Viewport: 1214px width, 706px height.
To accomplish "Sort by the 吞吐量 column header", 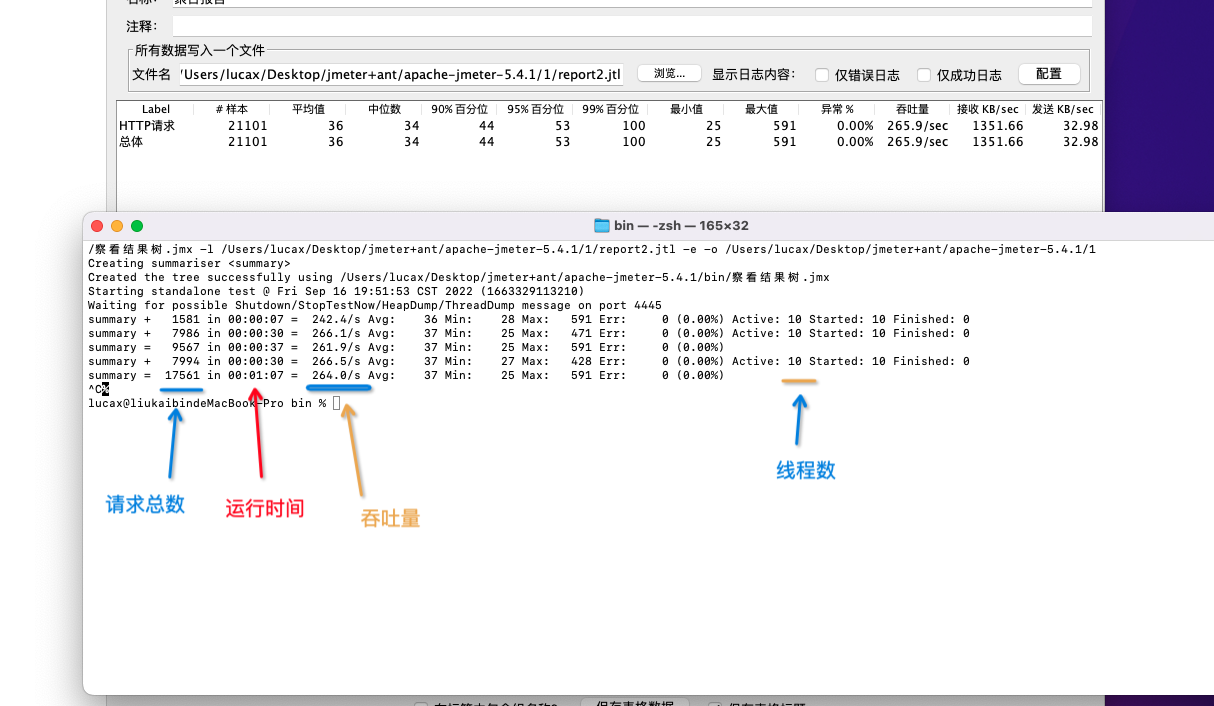I will [913, 109].
